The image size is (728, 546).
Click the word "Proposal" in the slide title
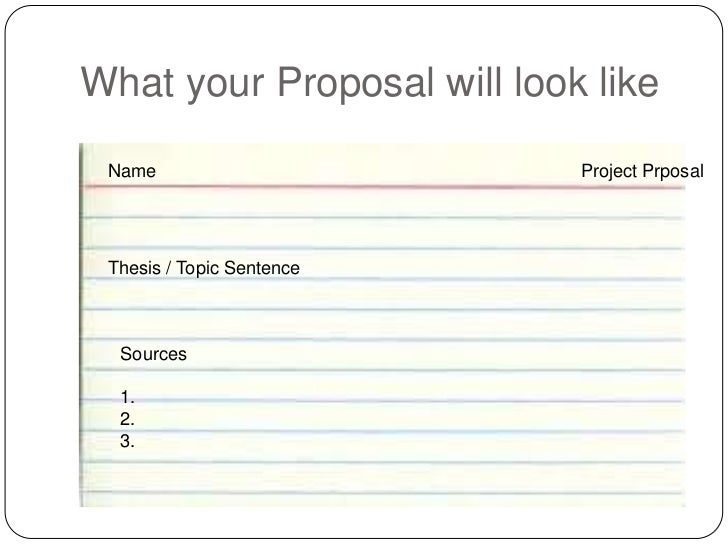[x=356, y=84]
